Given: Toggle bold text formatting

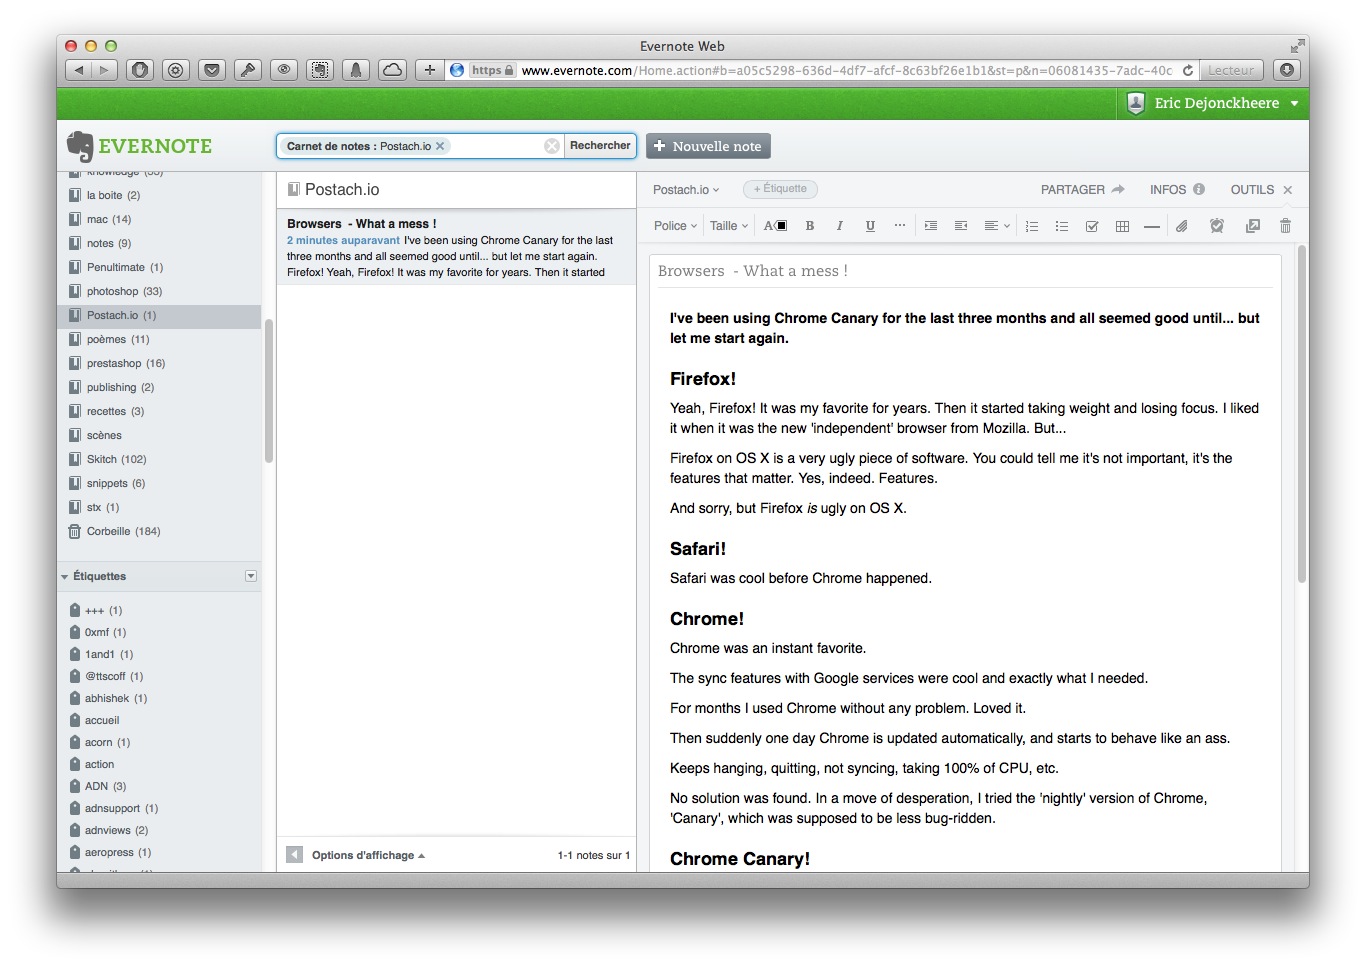Looking at the screenshot, I should (x=810, y=226).
